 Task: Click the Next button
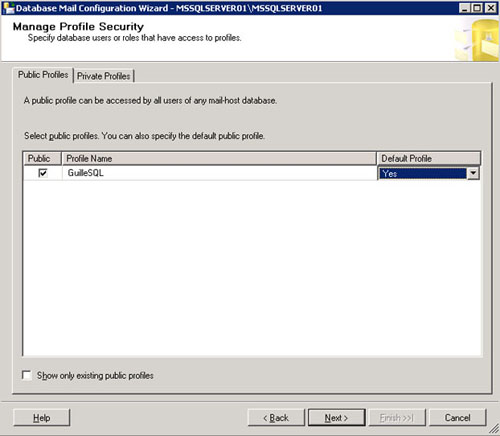click(x=337, y=418)
